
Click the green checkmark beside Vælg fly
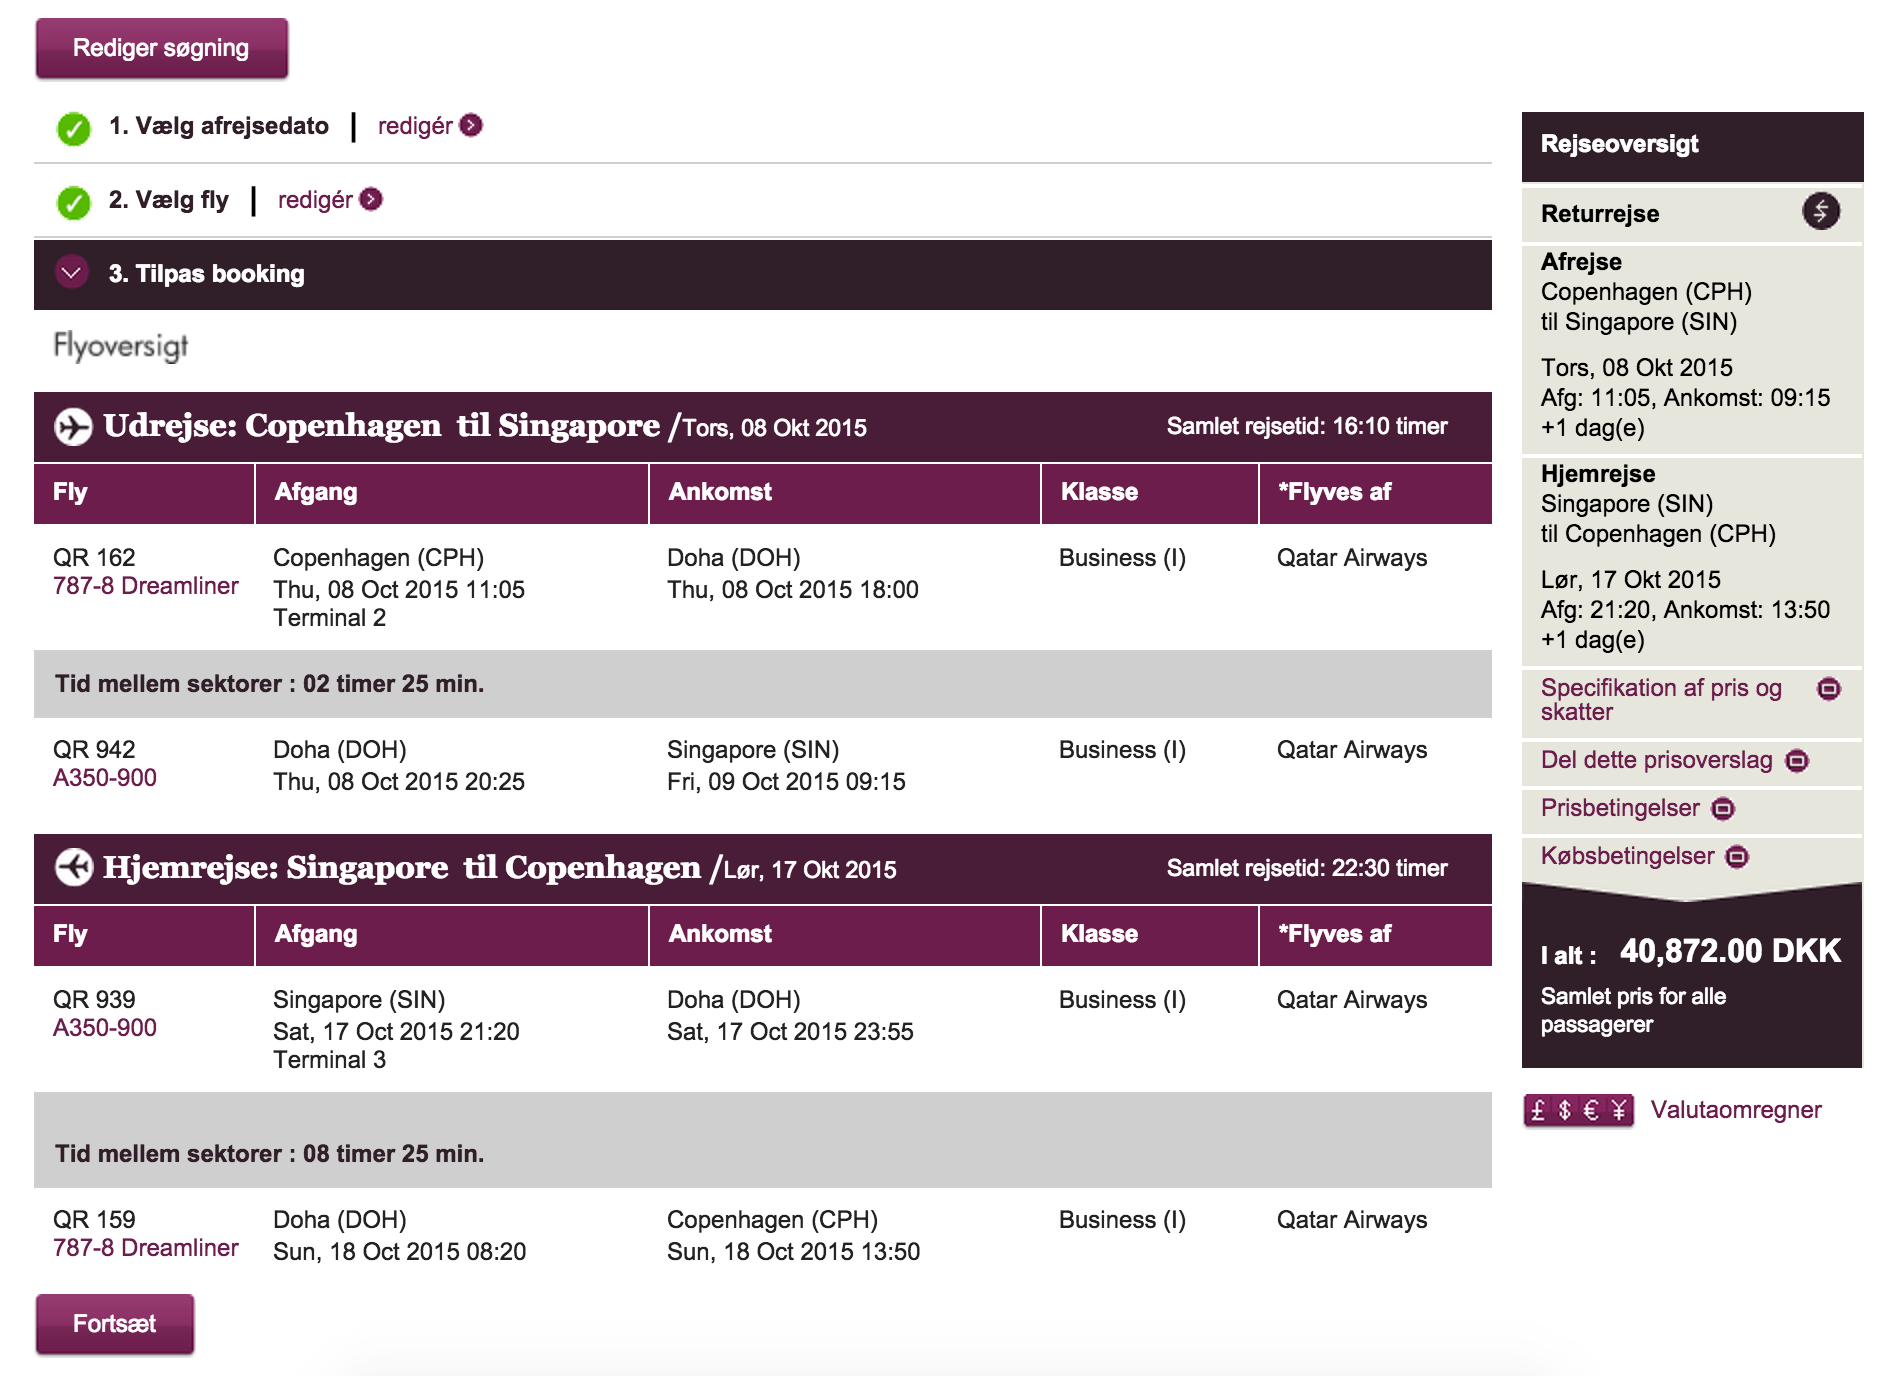pos(73,202)
